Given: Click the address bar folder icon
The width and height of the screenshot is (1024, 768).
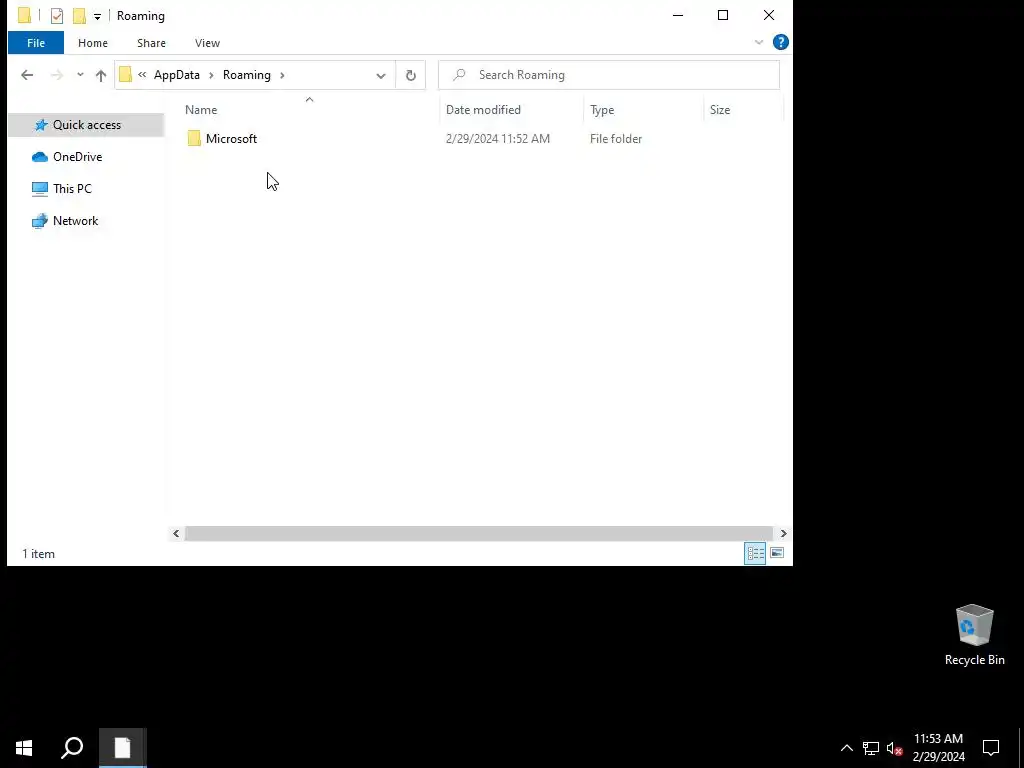Looking at the screenshot, I should click(125, 75).
